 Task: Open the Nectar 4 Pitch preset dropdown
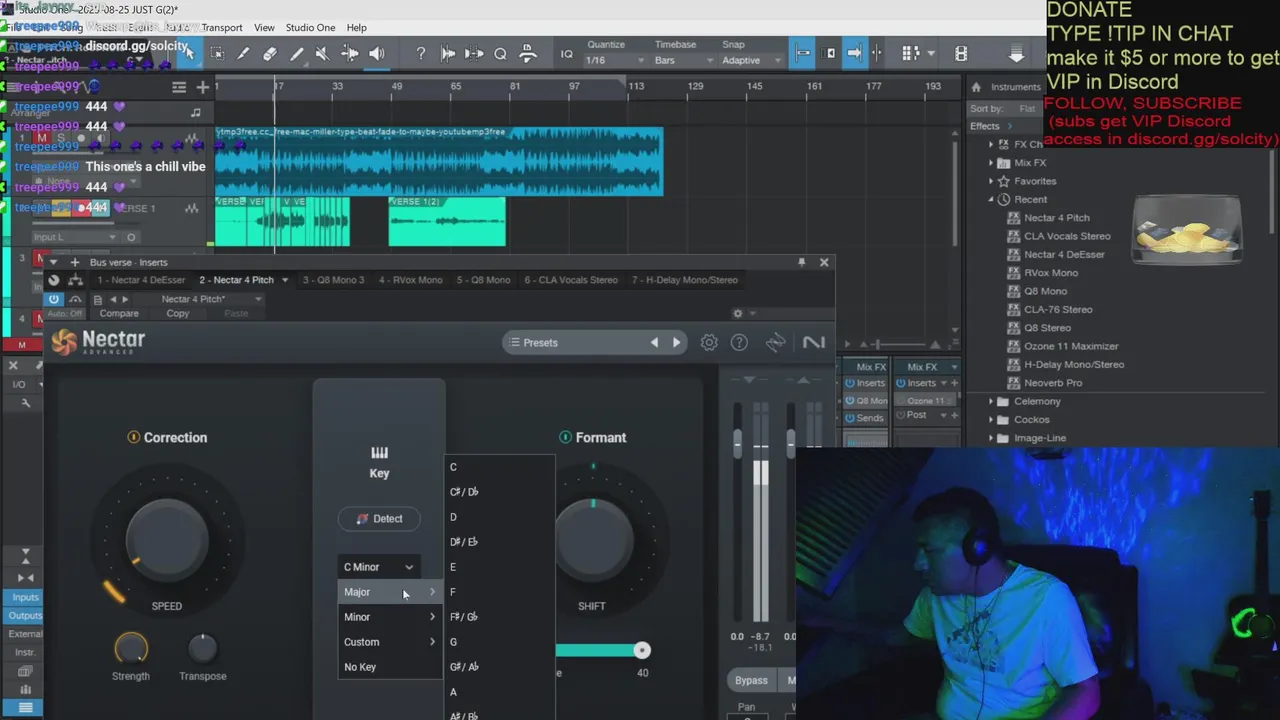[x=212, y=299]
